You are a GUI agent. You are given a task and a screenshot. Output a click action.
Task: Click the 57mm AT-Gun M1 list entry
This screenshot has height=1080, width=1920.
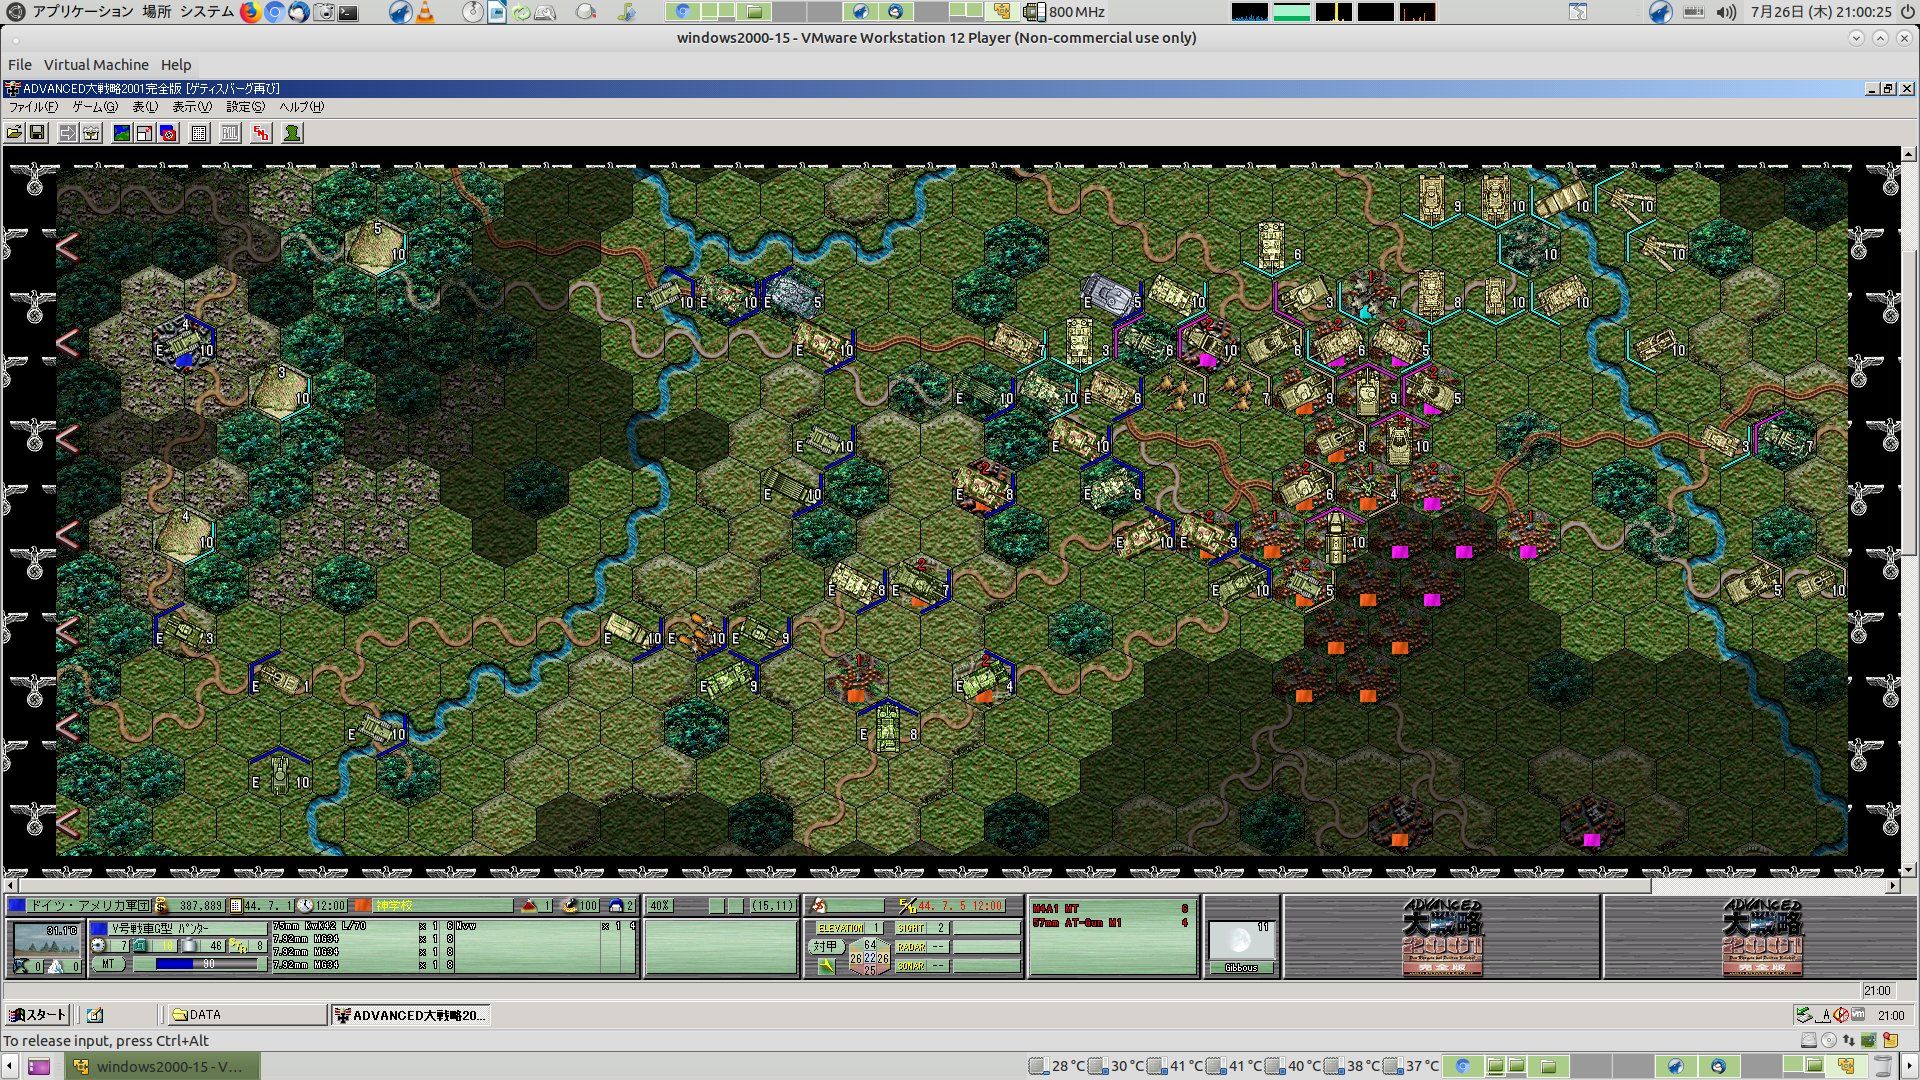click(x=1110, y=923)
